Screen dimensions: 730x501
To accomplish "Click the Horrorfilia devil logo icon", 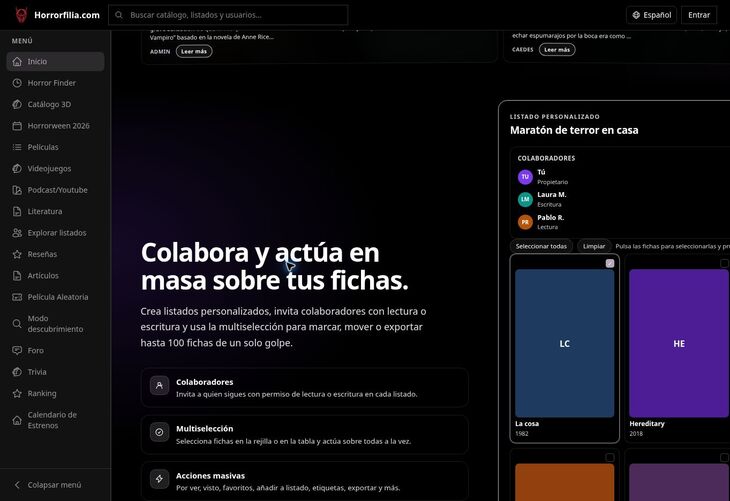I will pos(21,15).
